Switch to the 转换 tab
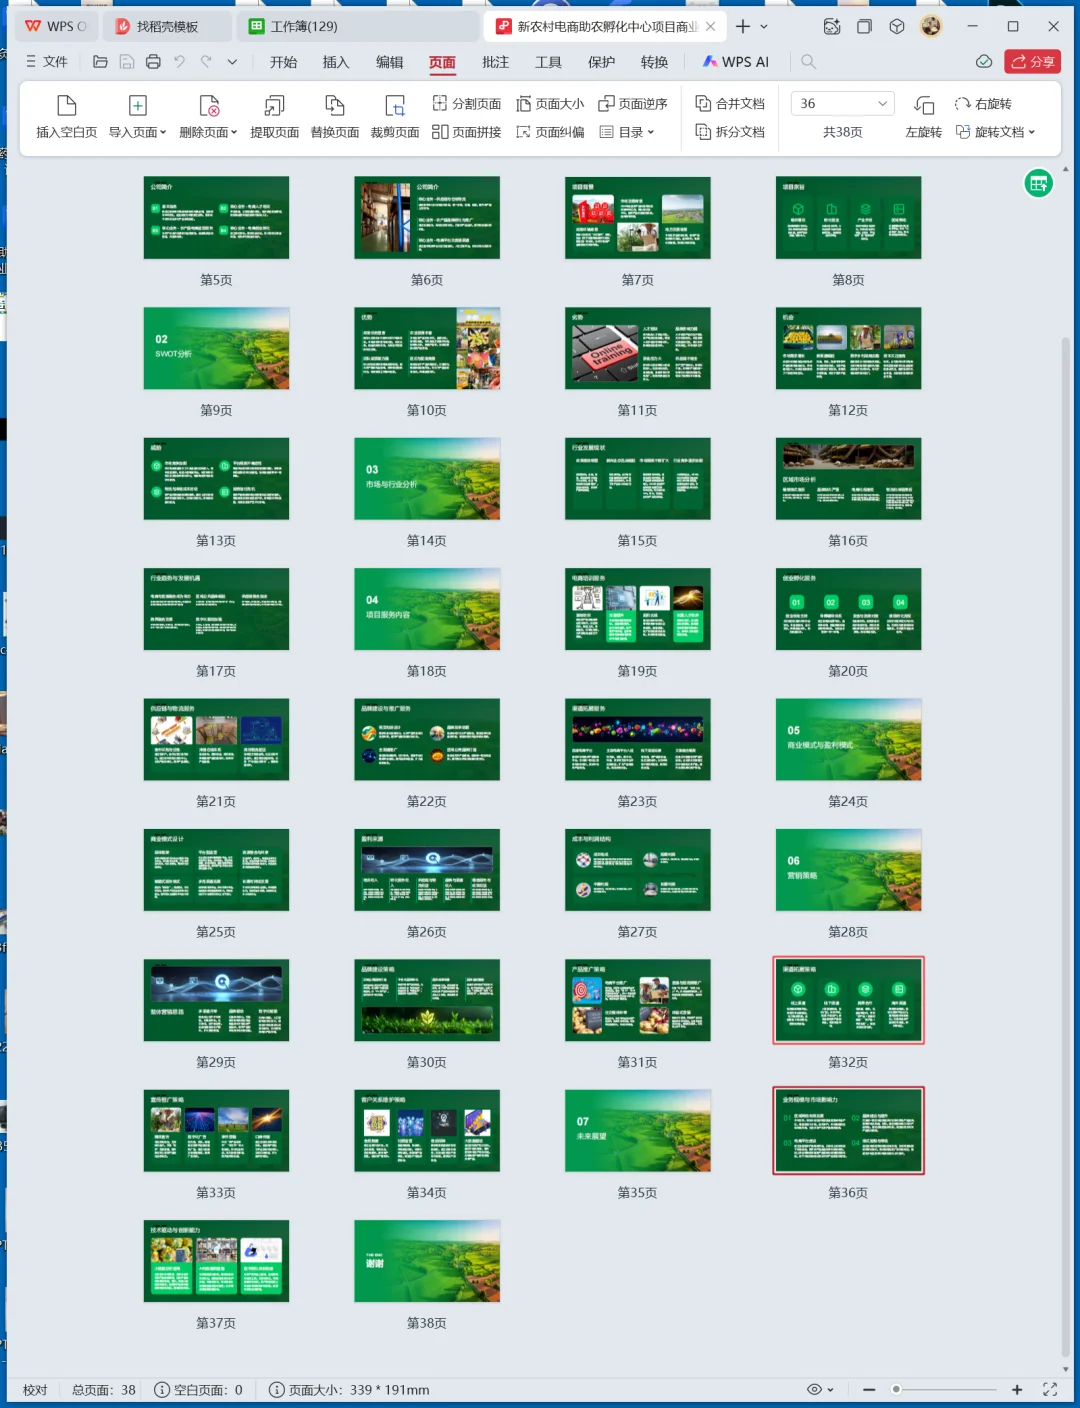The height and width of the screenshot is (1408, 1080). point(654,62)
